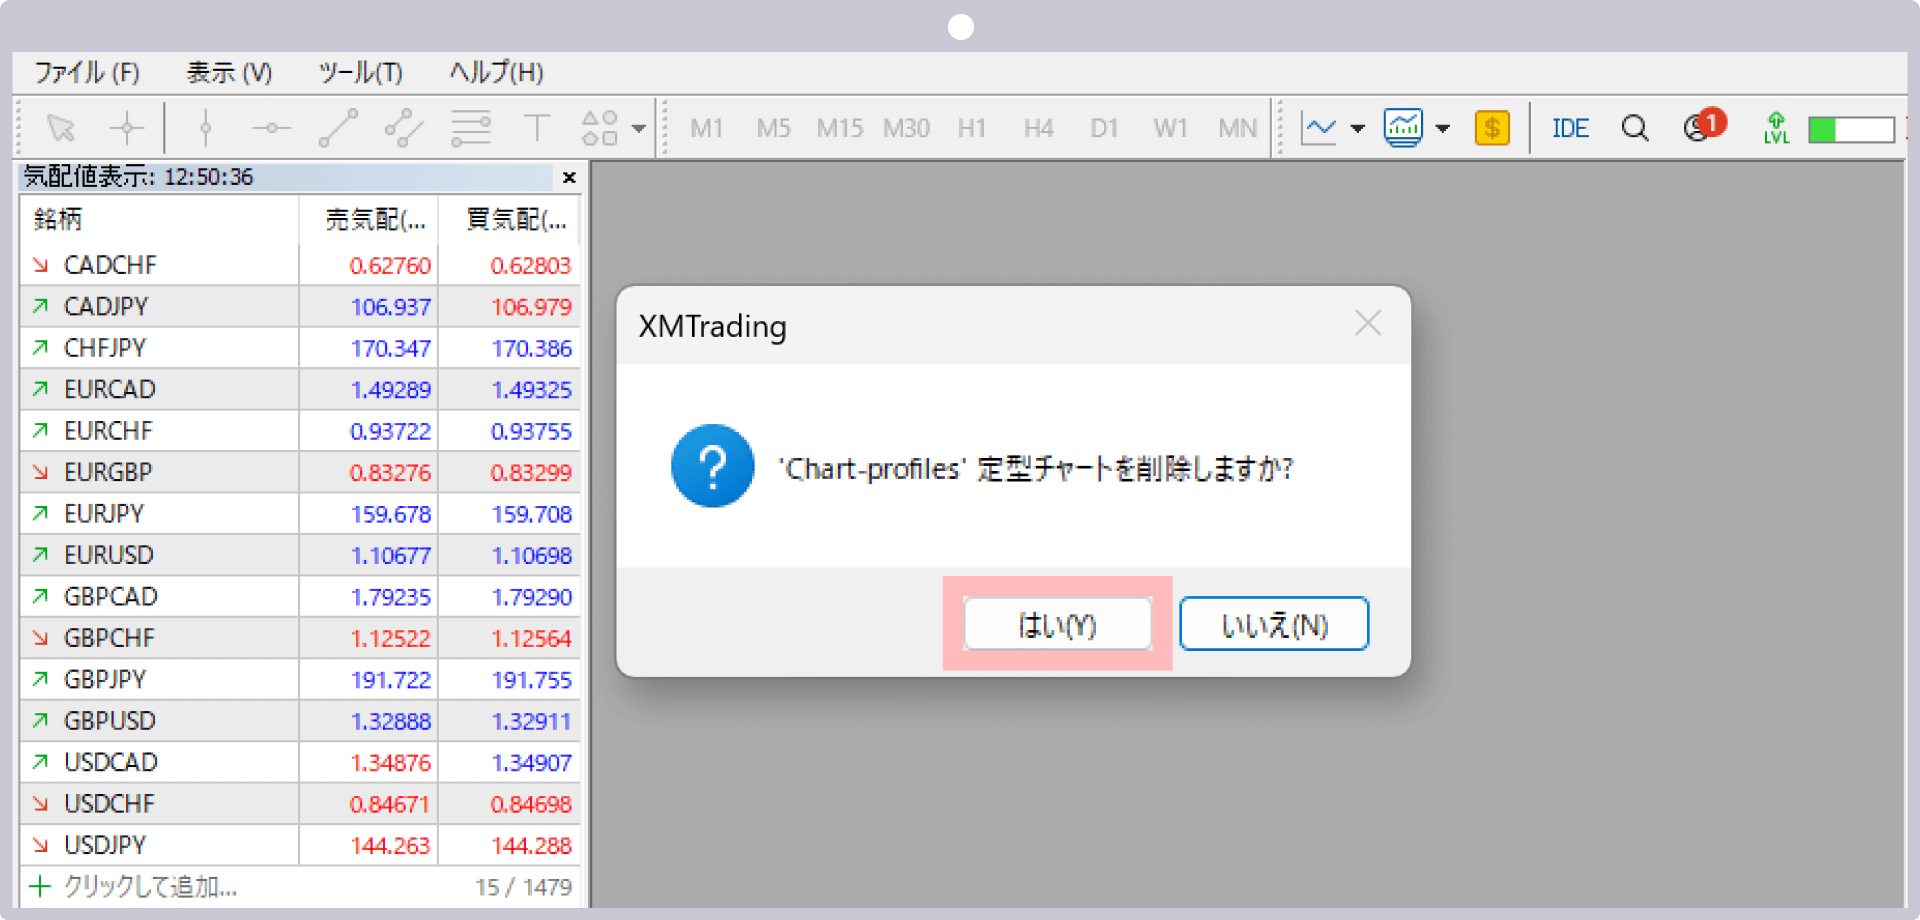Screen dimensions: 1920x920
Task: Switch to MN timeframe
Action: (1237, 128)
